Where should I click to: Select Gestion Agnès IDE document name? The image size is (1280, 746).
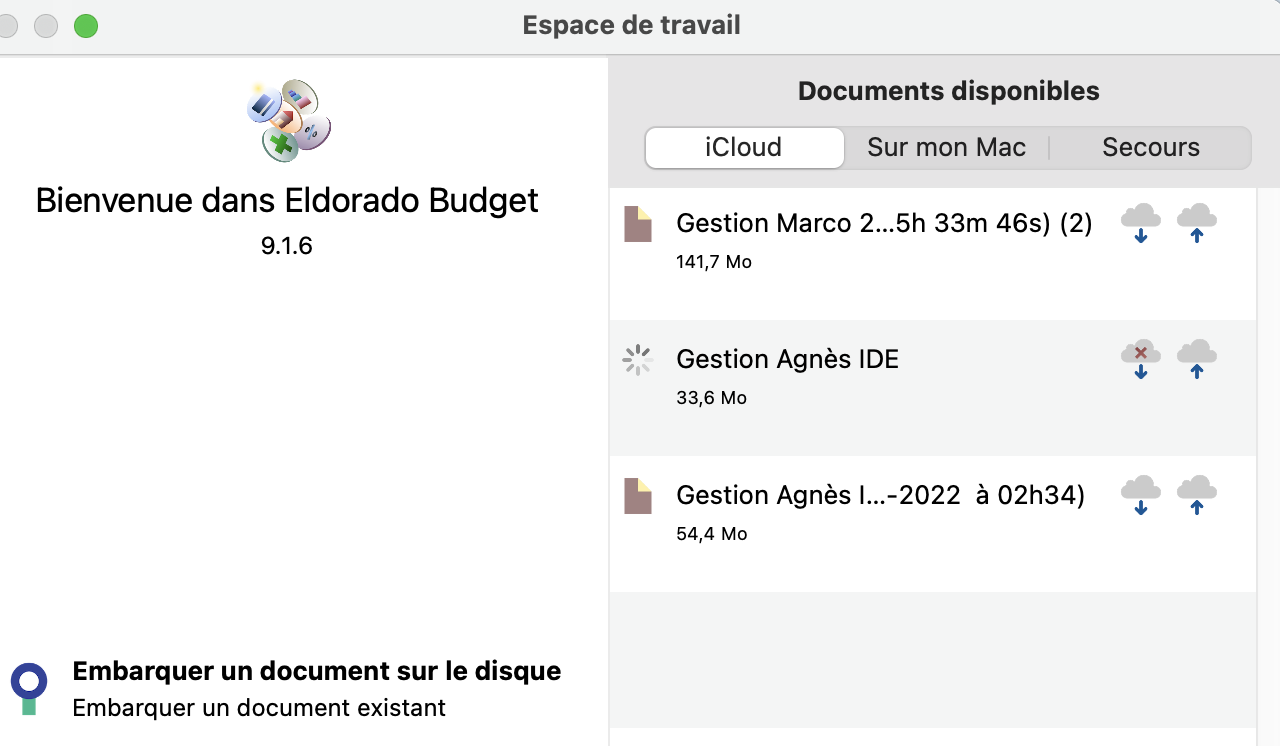pyautogui.click(x=787, y=359)
